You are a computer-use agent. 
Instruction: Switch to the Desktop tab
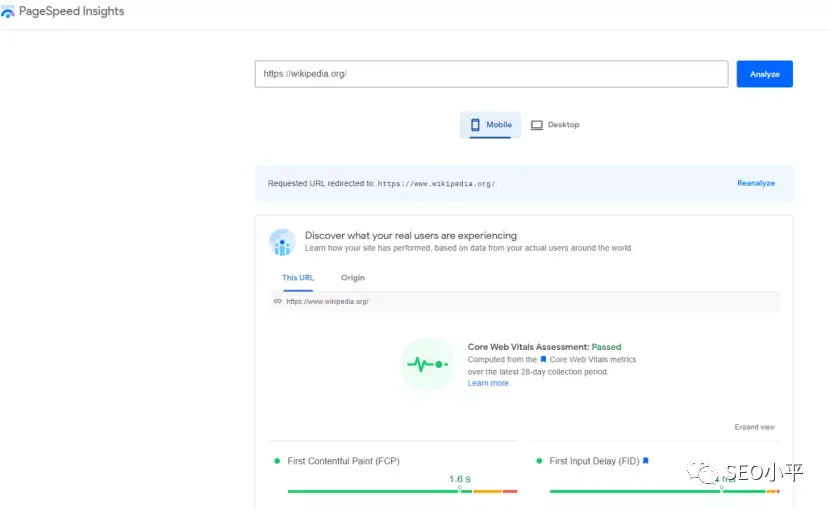[x=555, y=125]
